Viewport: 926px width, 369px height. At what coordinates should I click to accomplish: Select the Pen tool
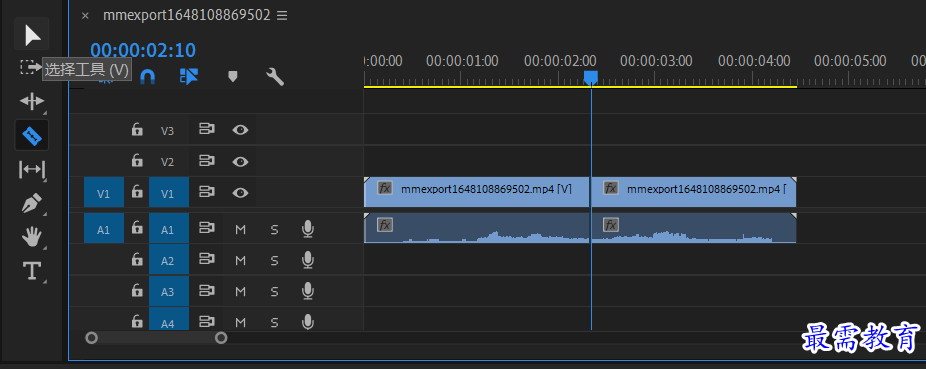point(31,204)
